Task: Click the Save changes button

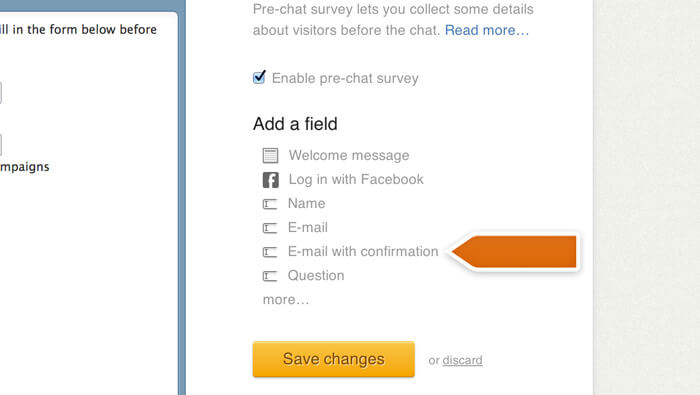Action: pyautogui.click(x=333, y=359)
